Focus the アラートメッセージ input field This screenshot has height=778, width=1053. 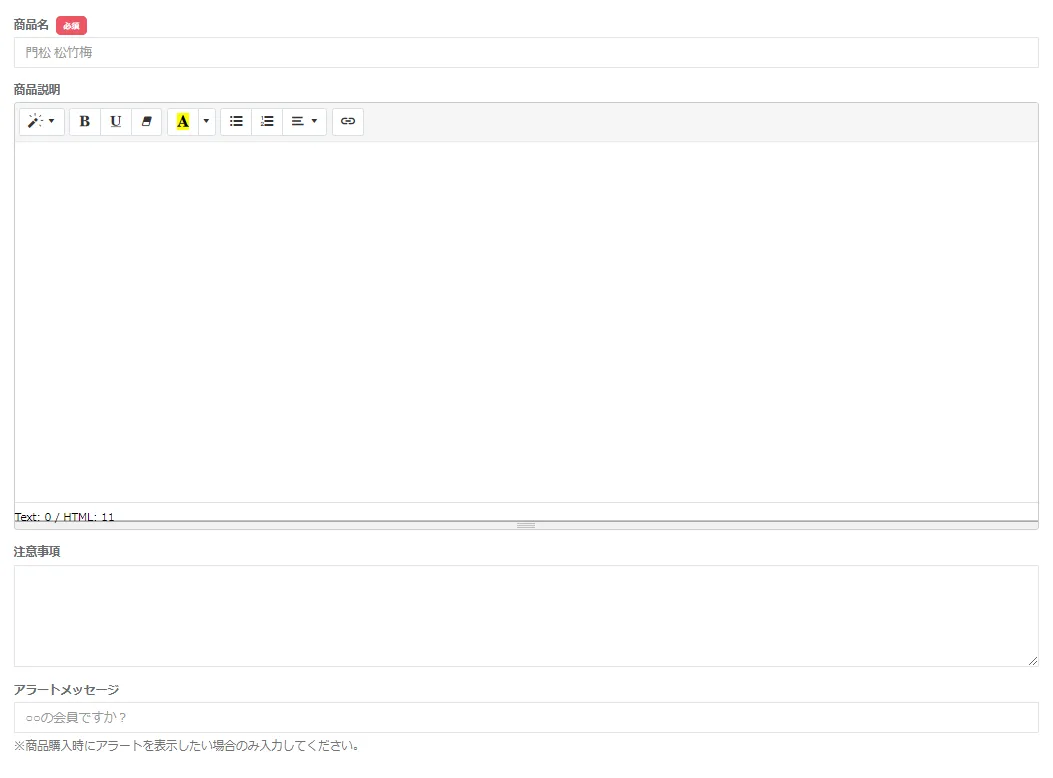(526, 717)
